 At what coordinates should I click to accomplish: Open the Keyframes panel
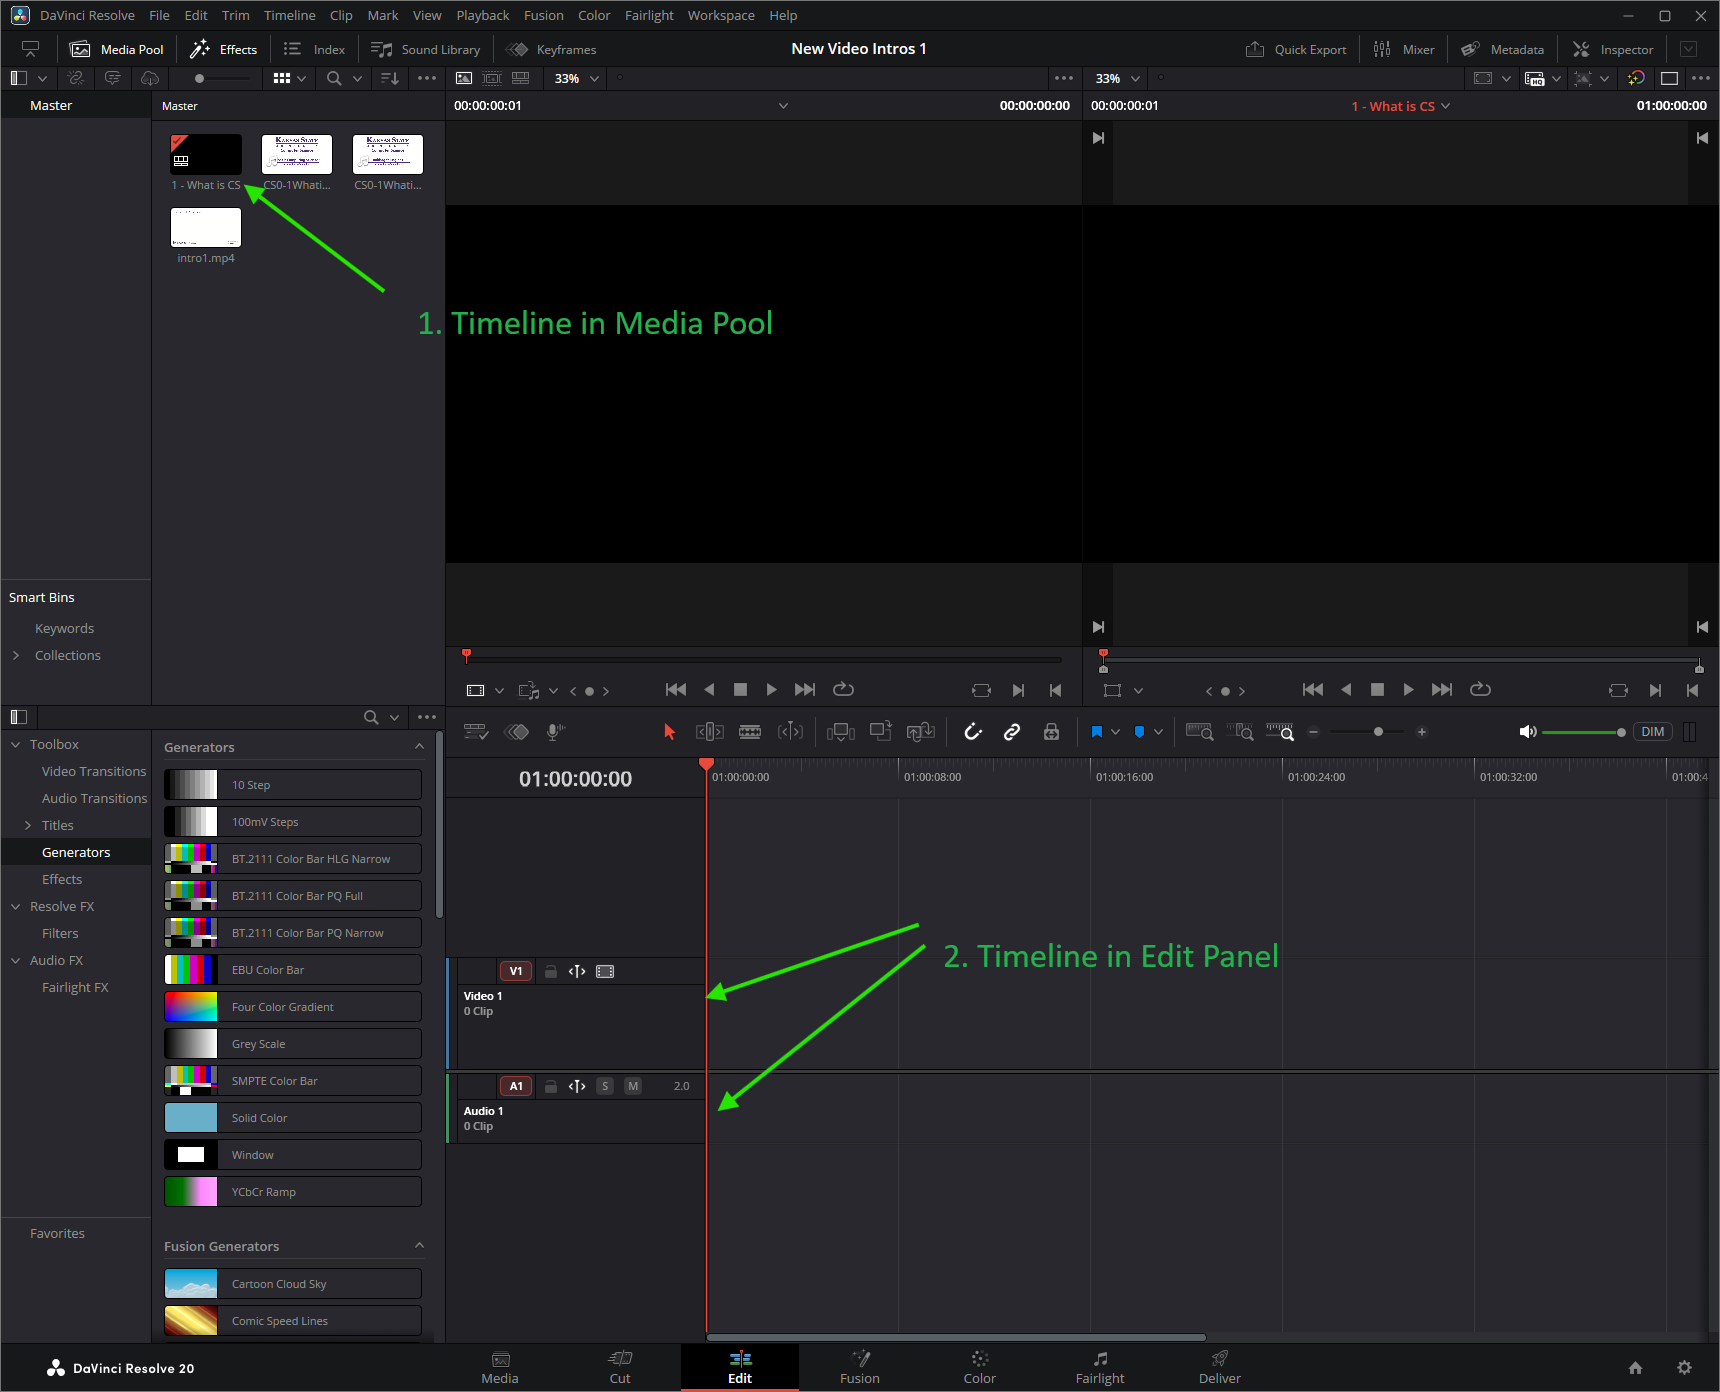pyautogui.click(x=551, y=49)
